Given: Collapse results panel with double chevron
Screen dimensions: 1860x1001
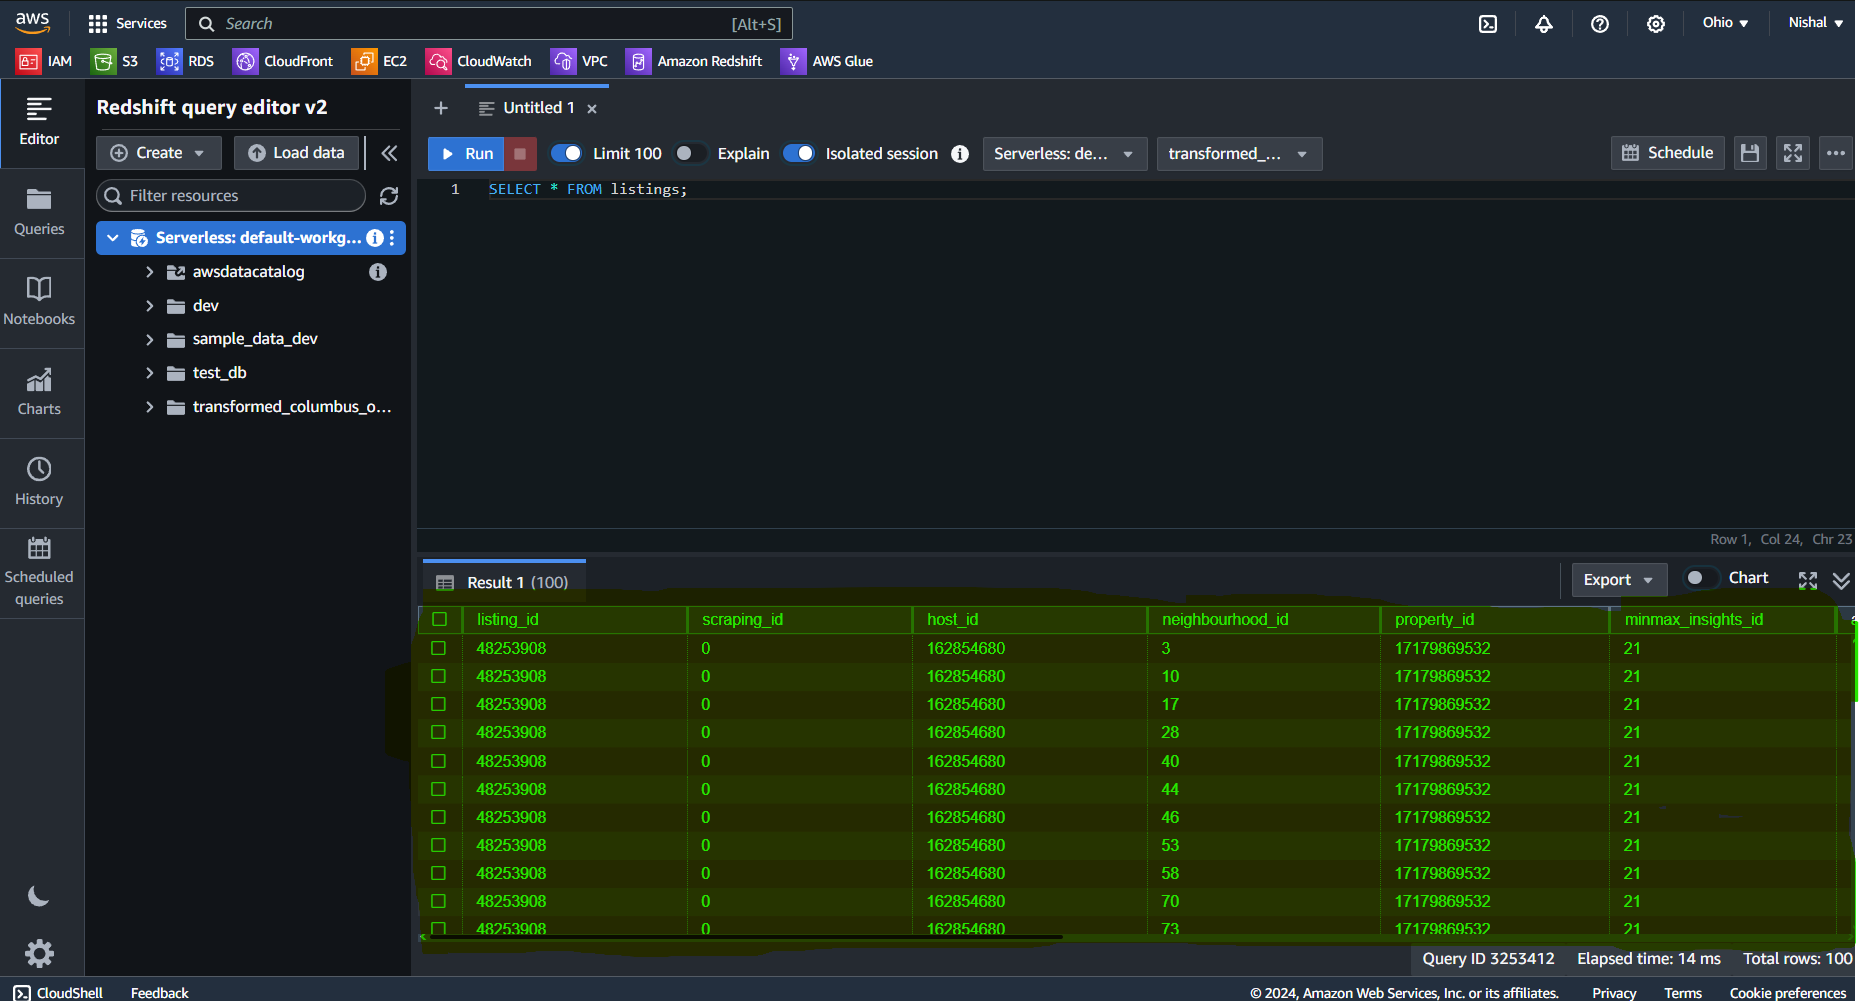Looking at the screenshot, I should click(1841, 580).
